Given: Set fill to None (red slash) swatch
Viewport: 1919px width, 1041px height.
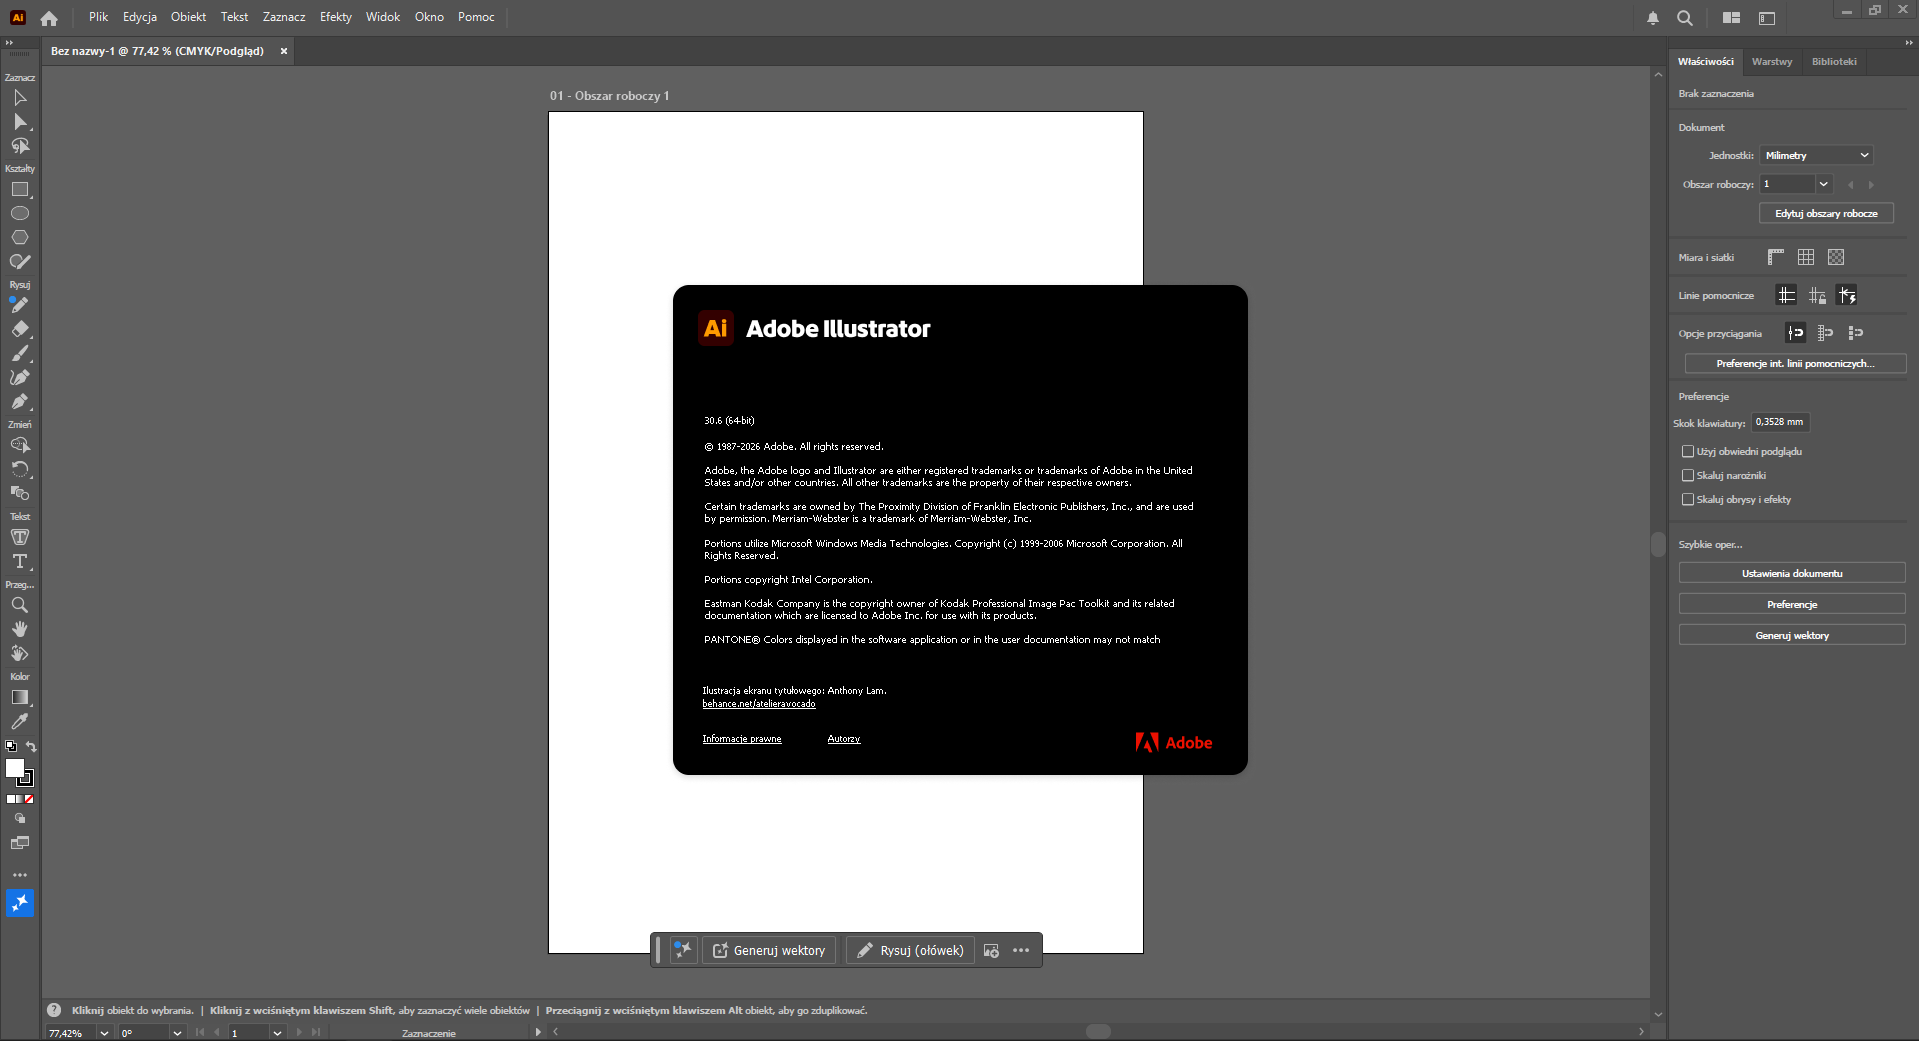Looking at the screenshot, I should point(29,799).
